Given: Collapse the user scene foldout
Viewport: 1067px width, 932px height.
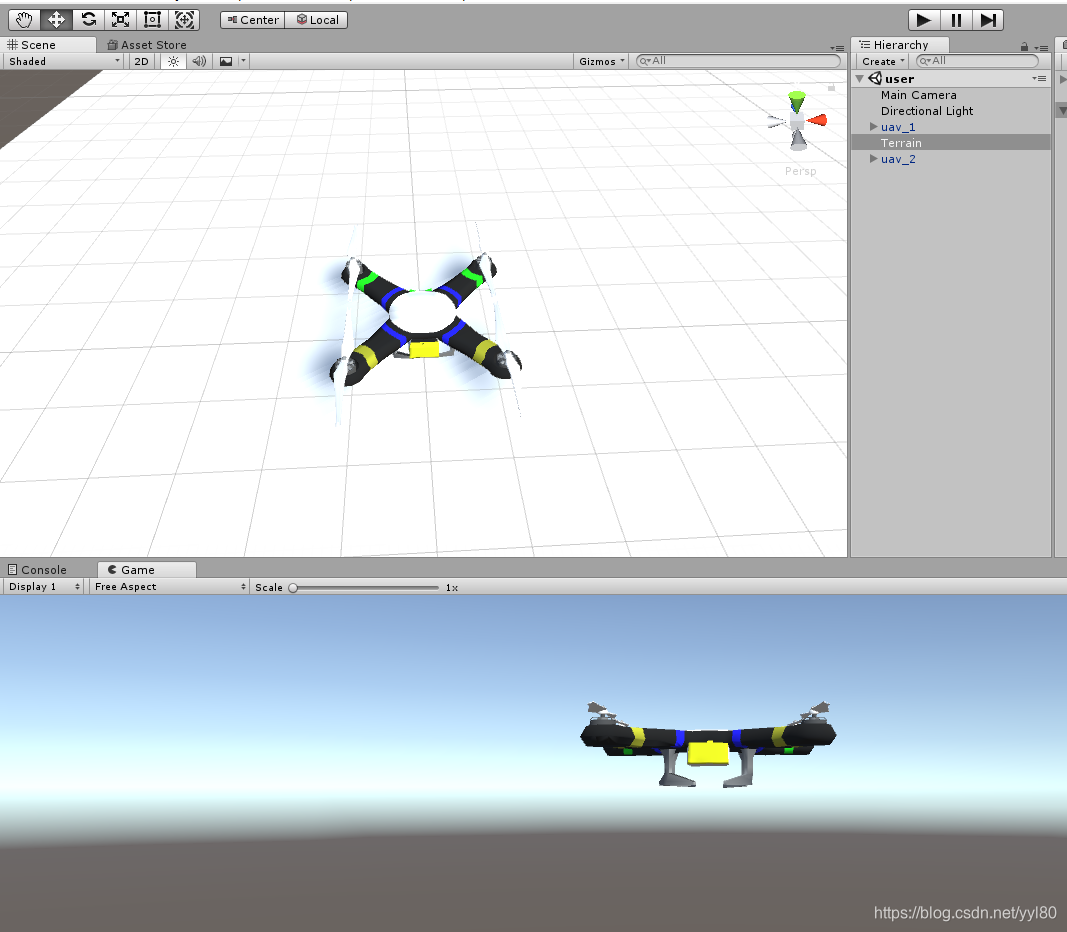Looking at the screenshot, I should click(859, 79).
